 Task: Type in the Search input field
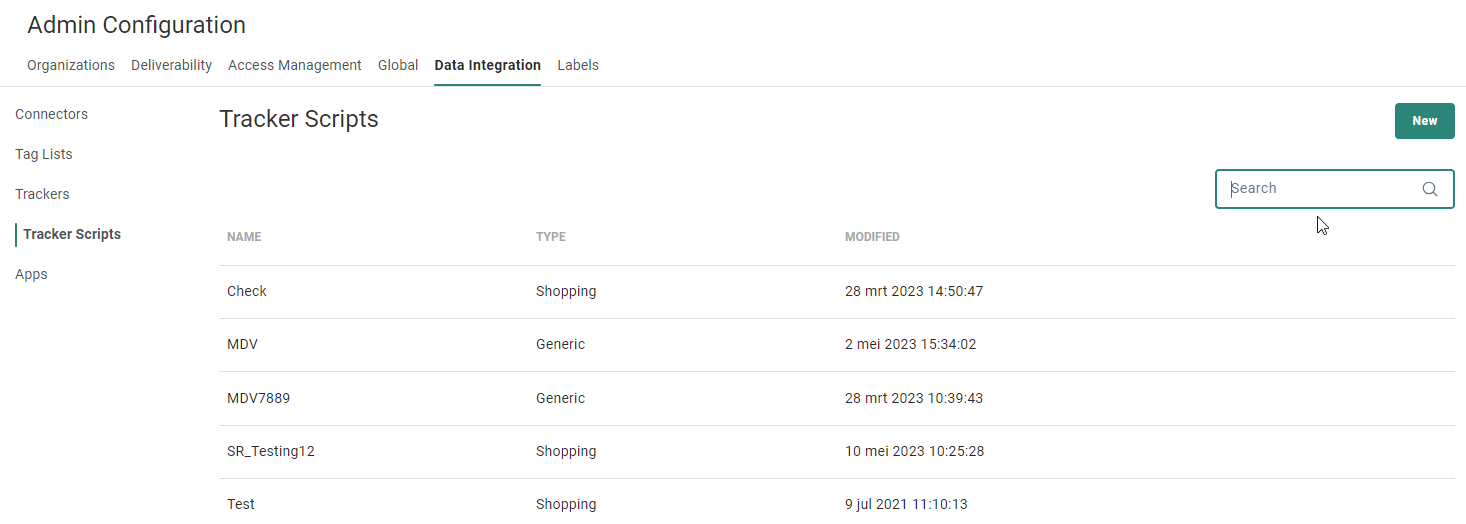(1320, 189)
